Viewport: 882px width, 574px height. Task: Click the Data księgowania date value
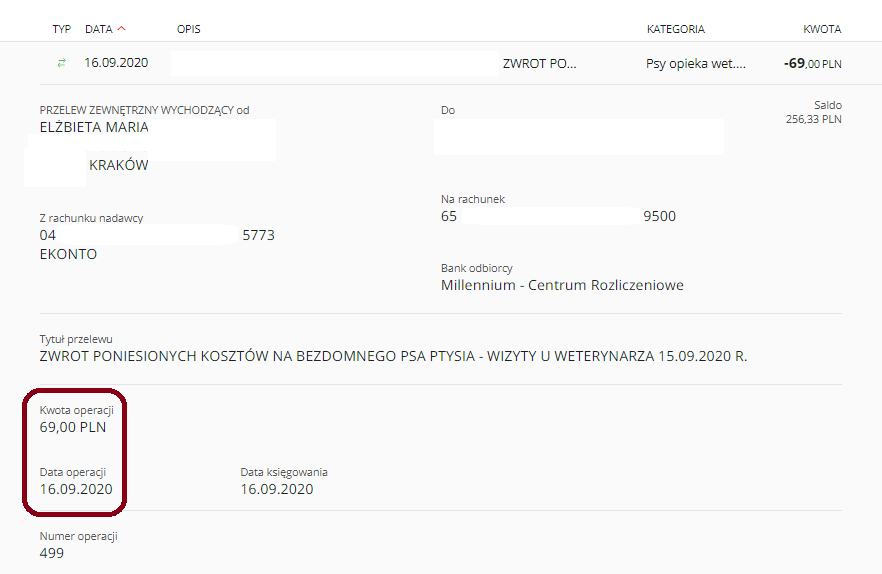[x=277, y=489]
